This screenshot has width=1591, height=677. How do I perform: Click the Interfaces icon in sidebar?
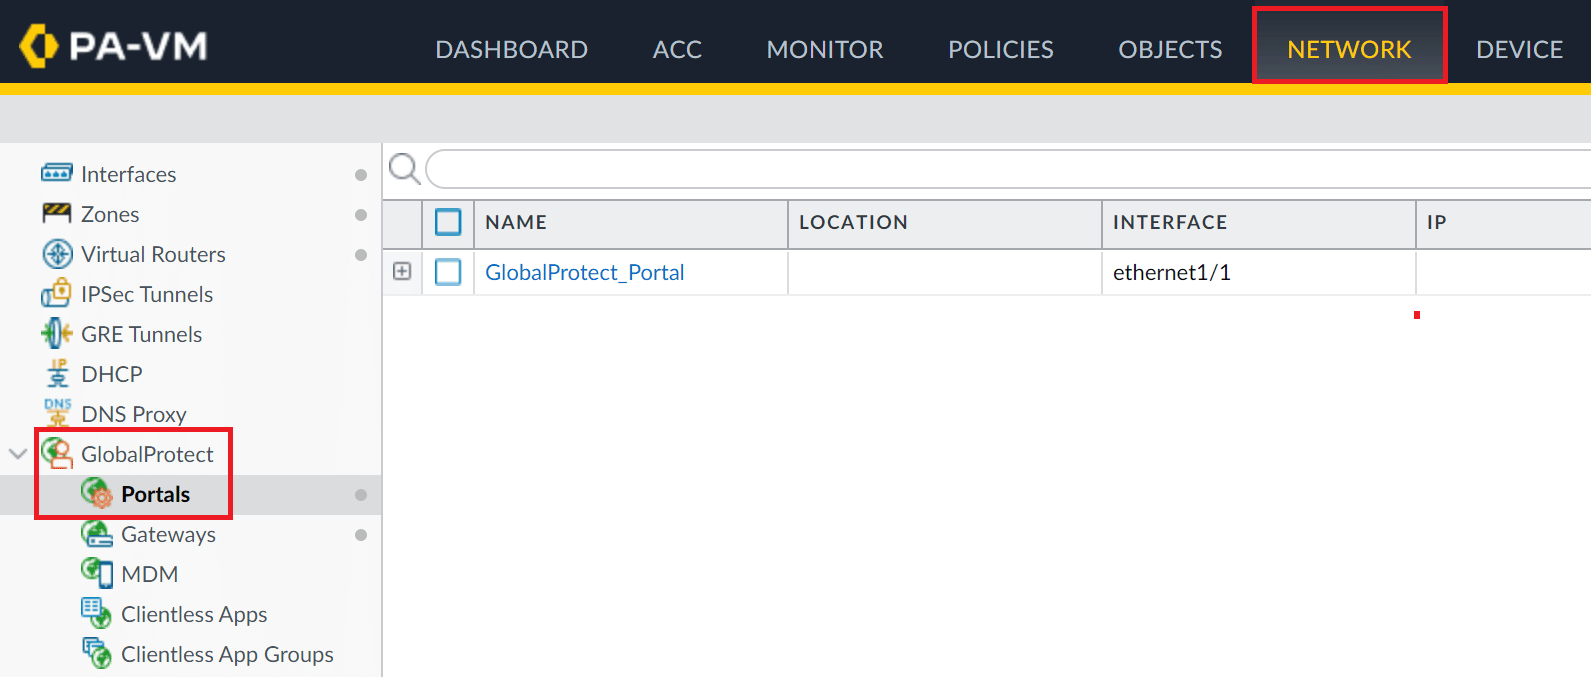tap(56, 173)
